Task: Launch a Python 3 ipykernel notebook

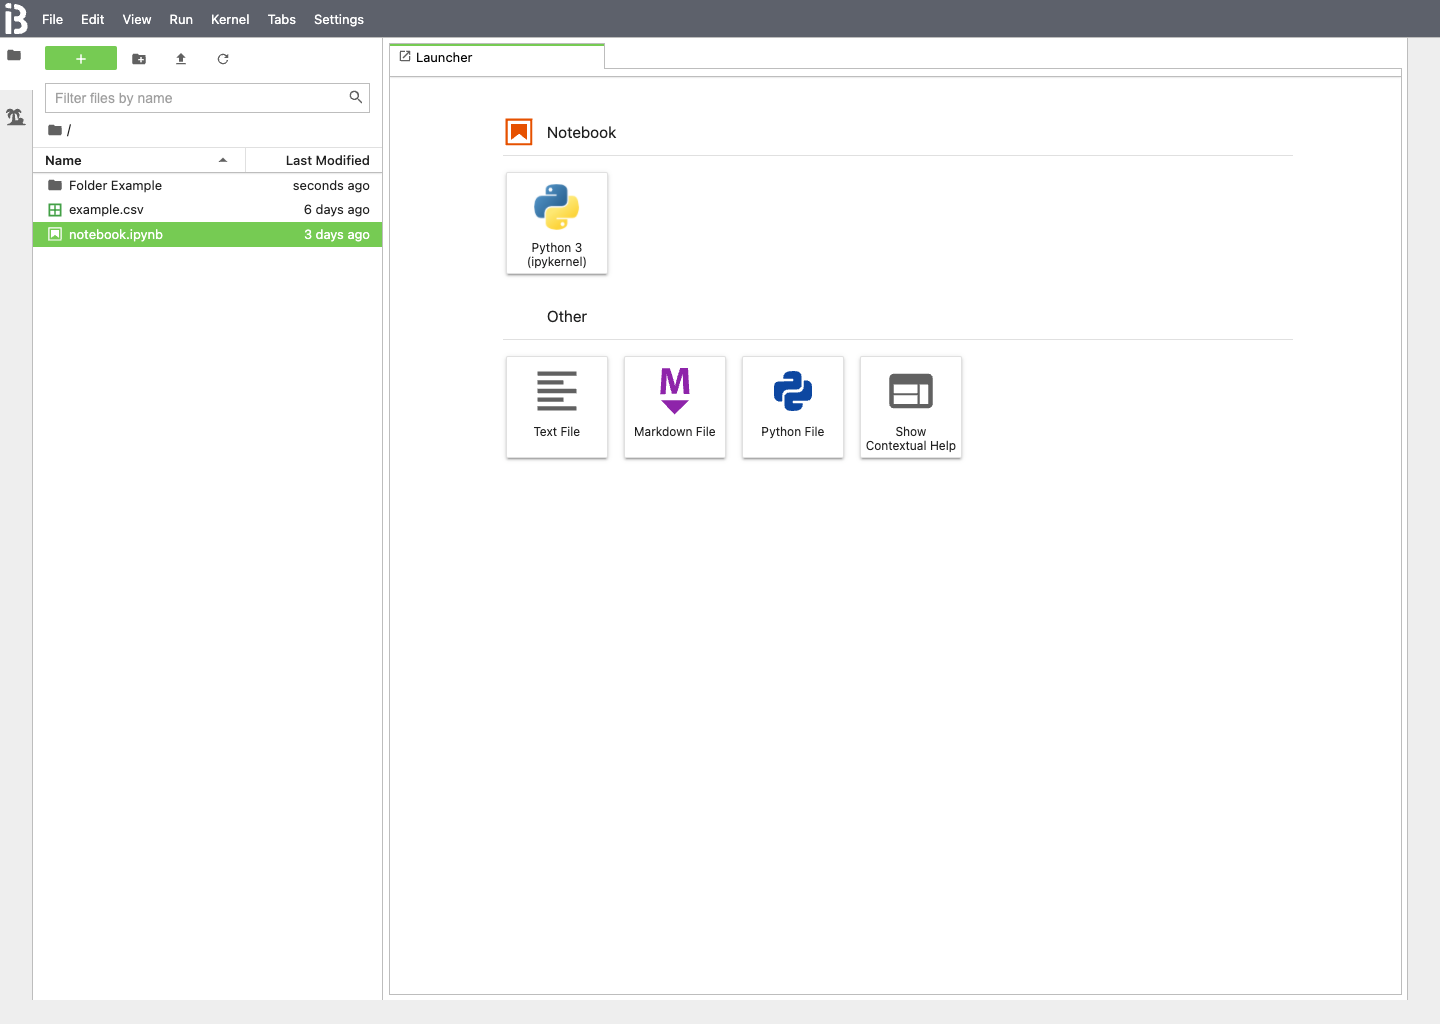Action: 557,223
